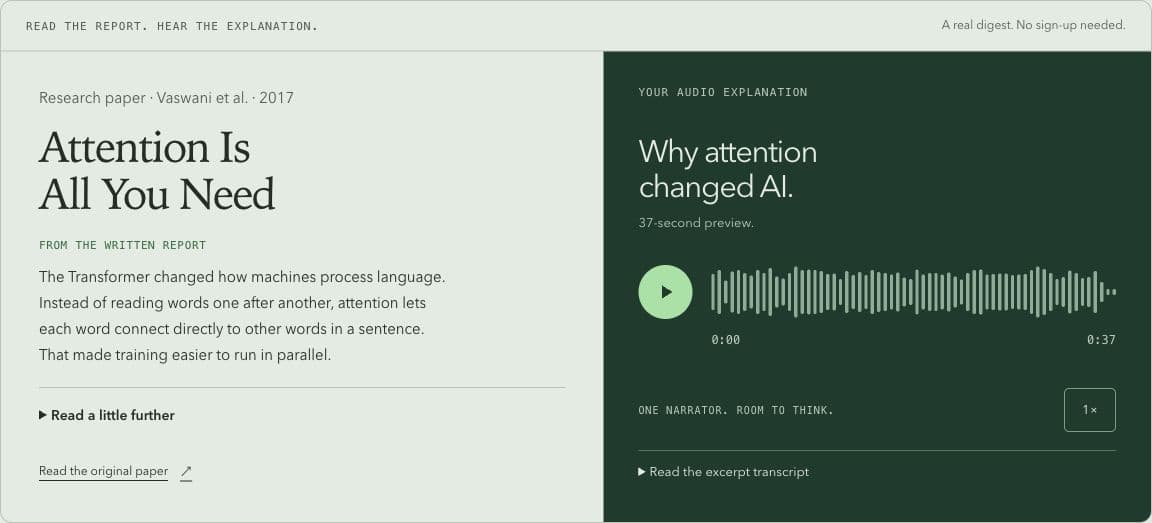Screen dimensions: 1152x523
Task: Click the 'Why attention changed AI.' heading
Action: tap(727, 170)
